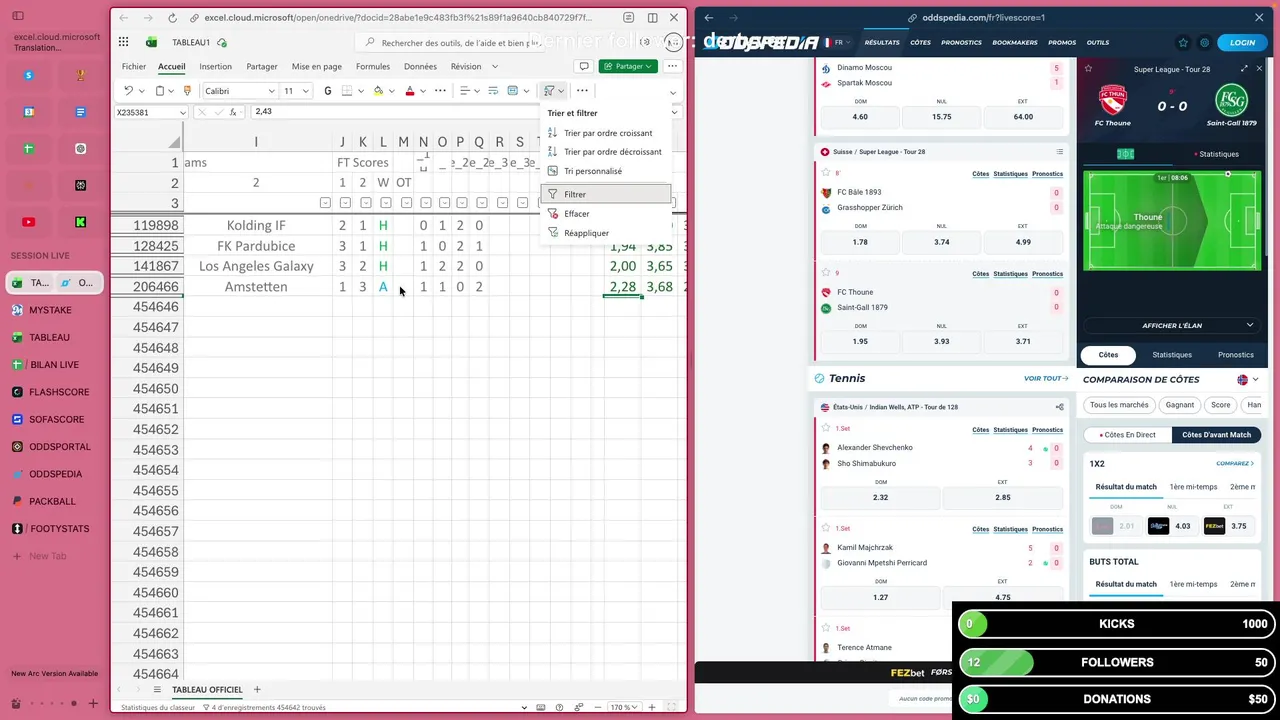This screenshot has height=720, width=1280.
Task: Reload the Excel page
Action: pyautogui.click(x=172, y=18)
